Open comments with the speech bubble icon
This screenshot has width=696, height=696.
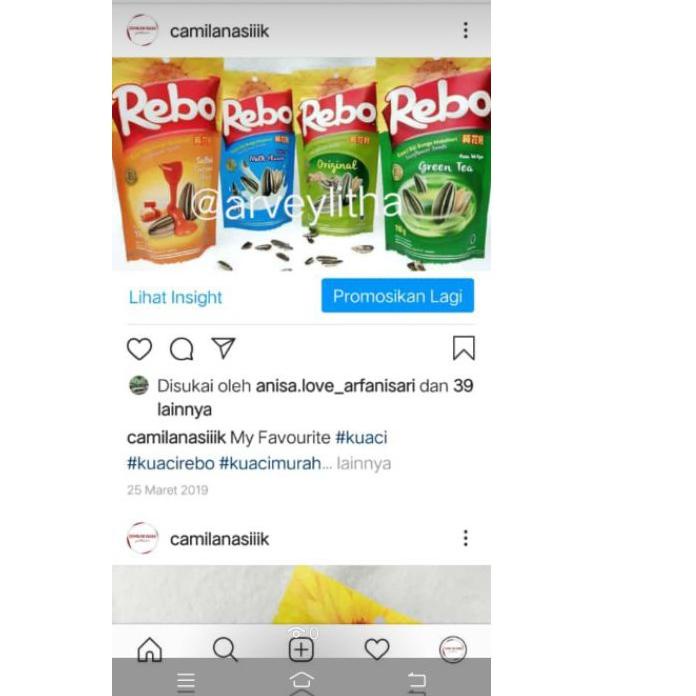pyautogui.click(x=182, y=349)
